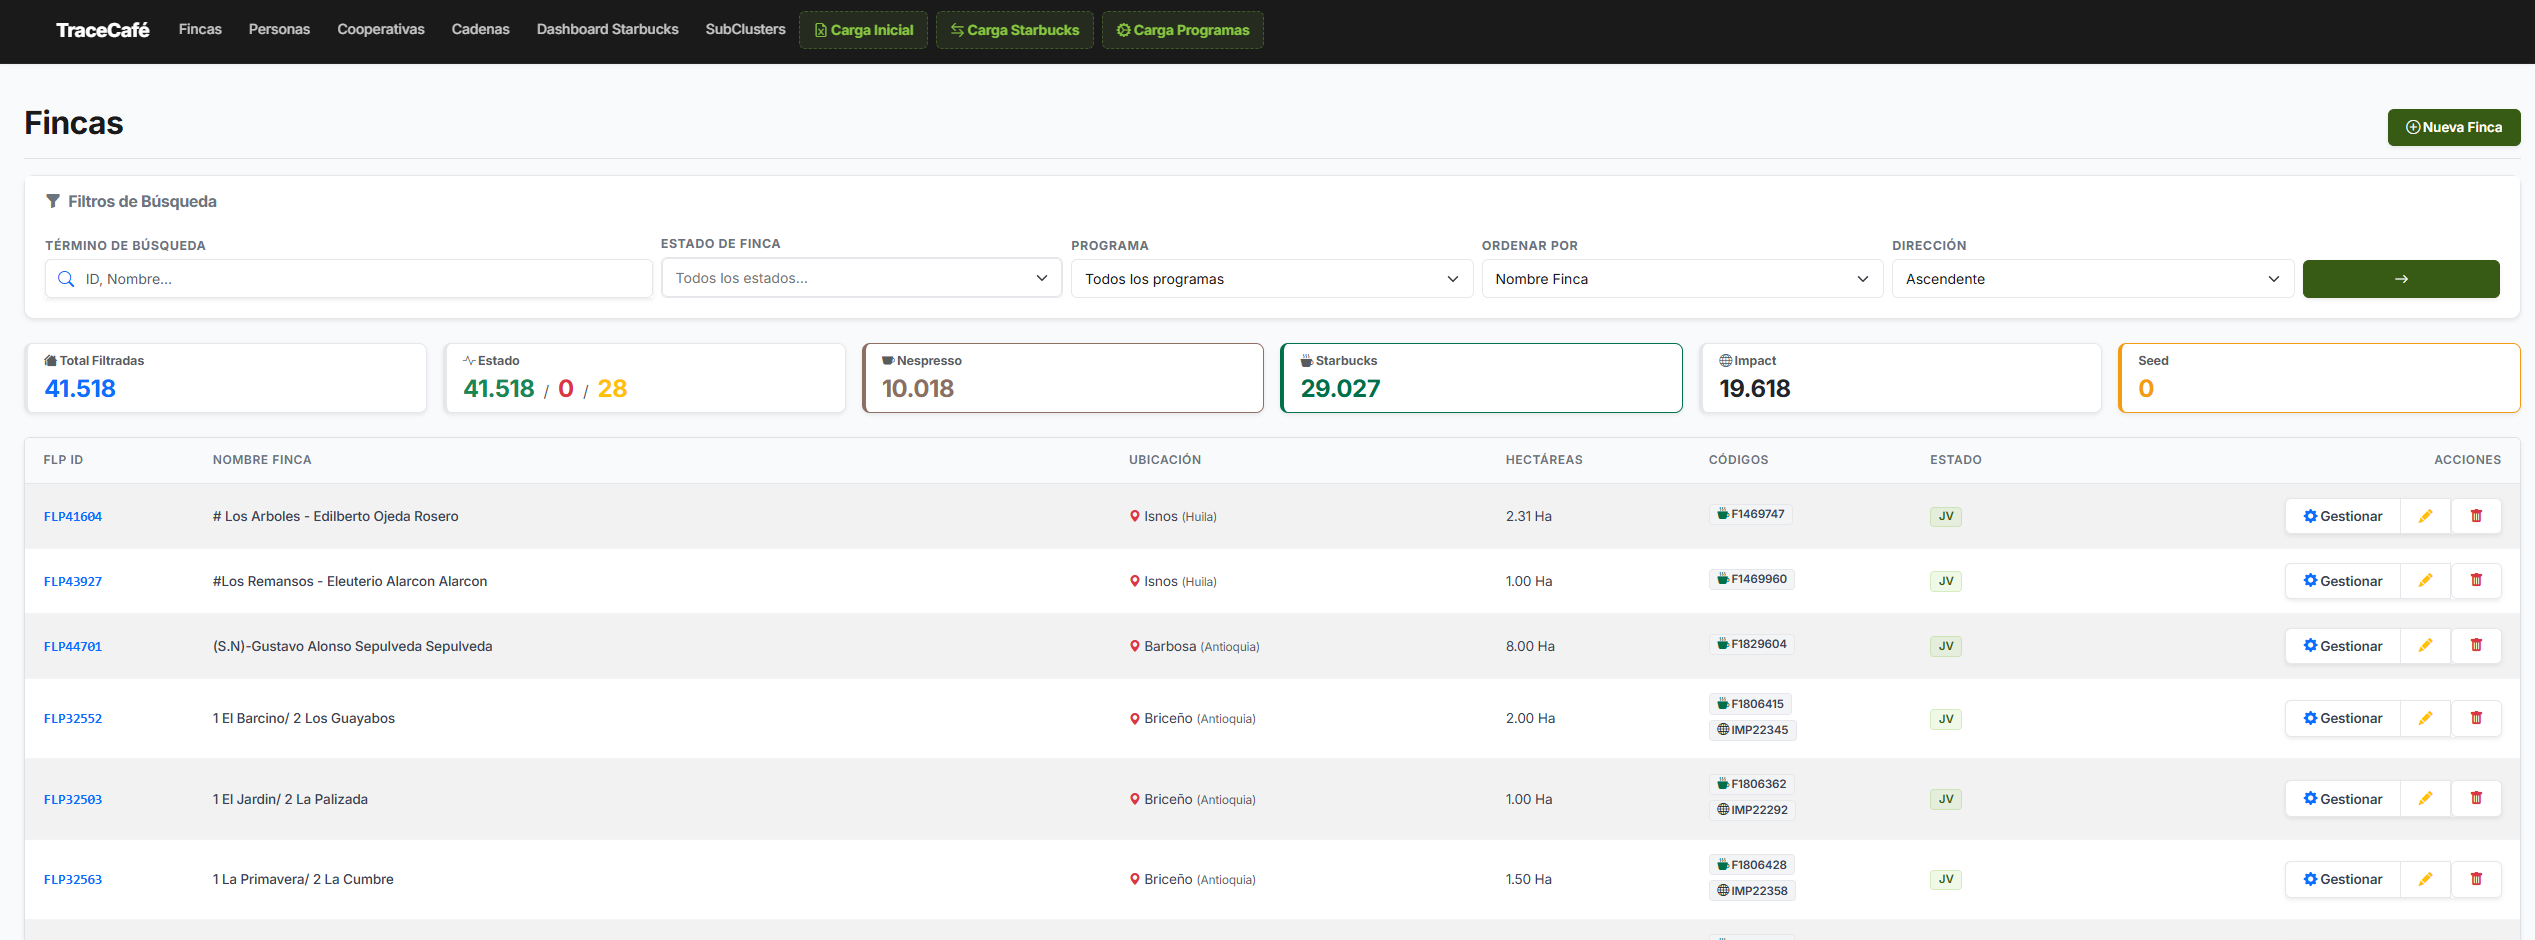2535x940 pixels.
Task: Click the filter funnel icon
Action: click(x=53, y=201)
